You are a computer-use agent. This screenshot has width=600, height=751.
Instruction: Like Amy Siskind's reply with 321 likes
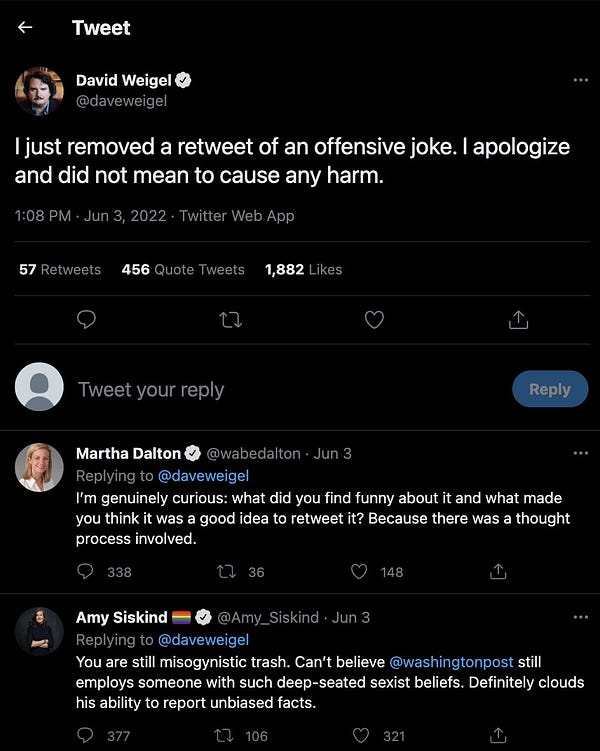(x=361, y=735)
